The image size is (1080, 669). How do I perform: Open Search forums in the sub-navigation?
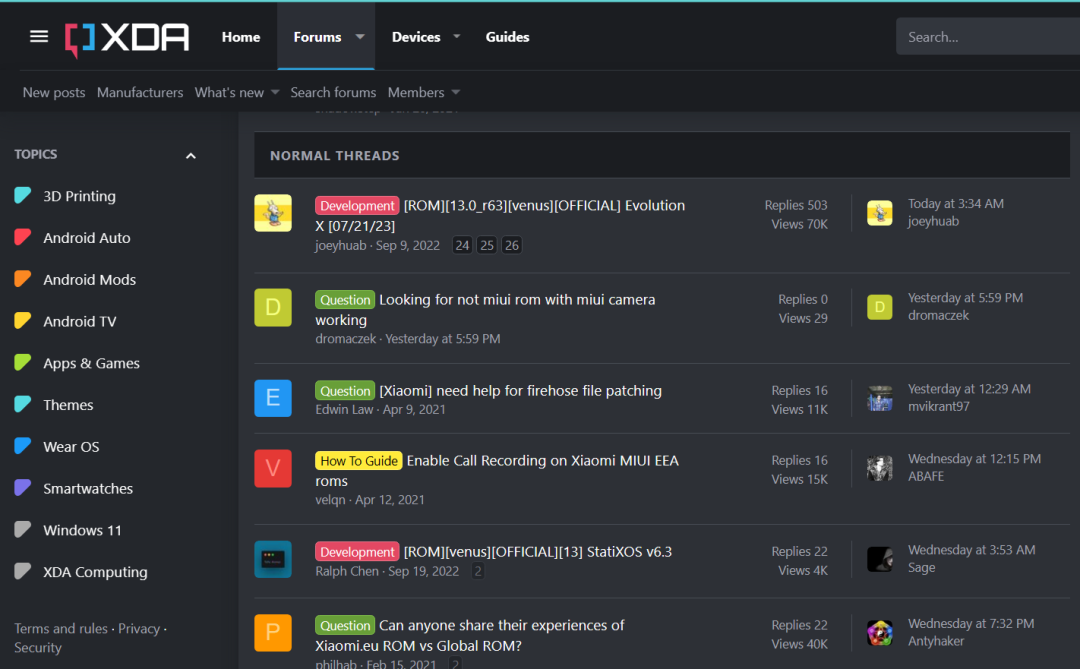[x=333, y=92]
